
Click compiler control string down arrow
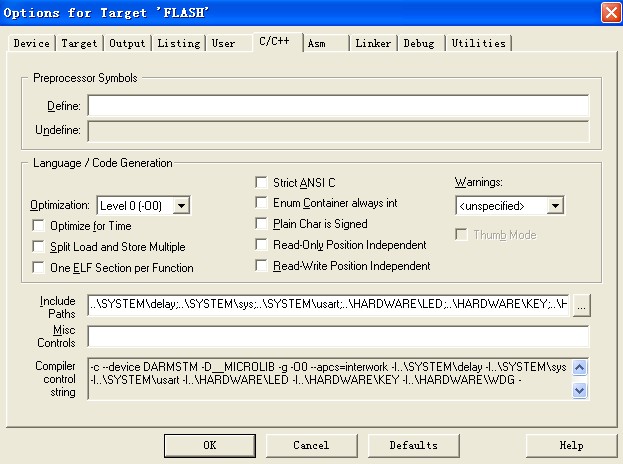point(579,391)
